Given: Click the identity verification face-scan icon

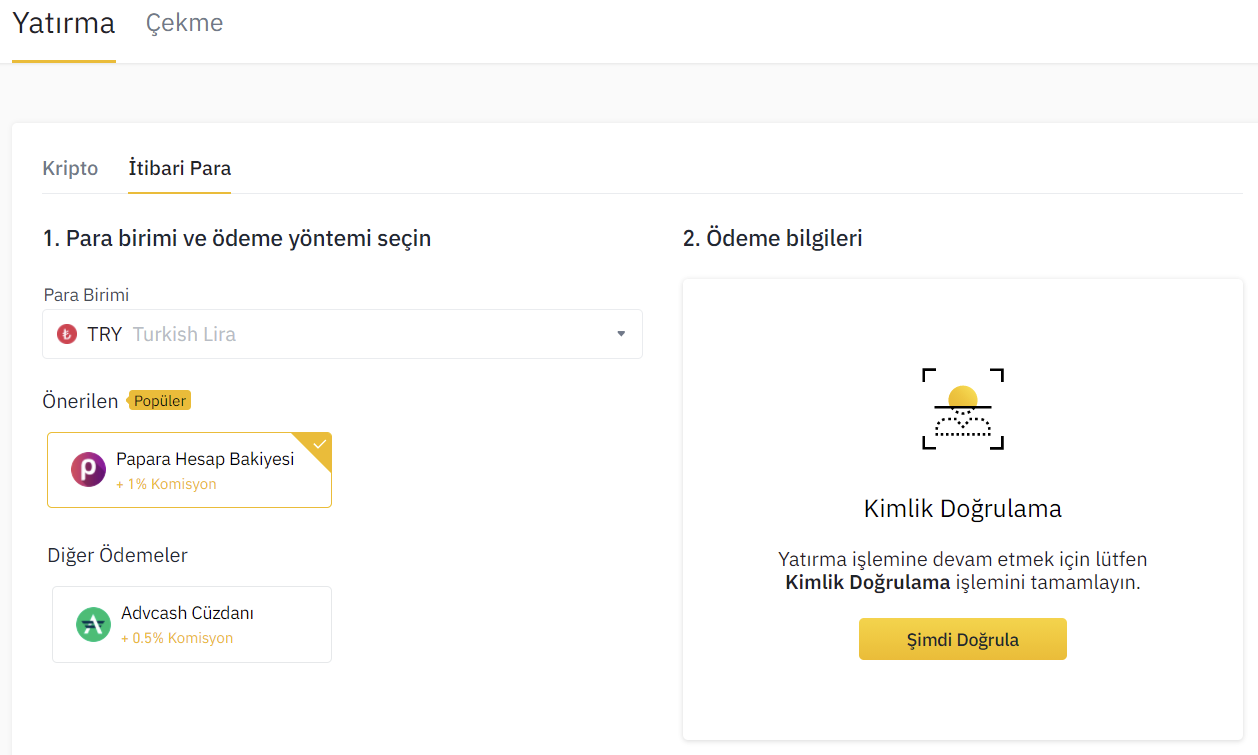Looking at the screenshot, I should click(962, 409).
